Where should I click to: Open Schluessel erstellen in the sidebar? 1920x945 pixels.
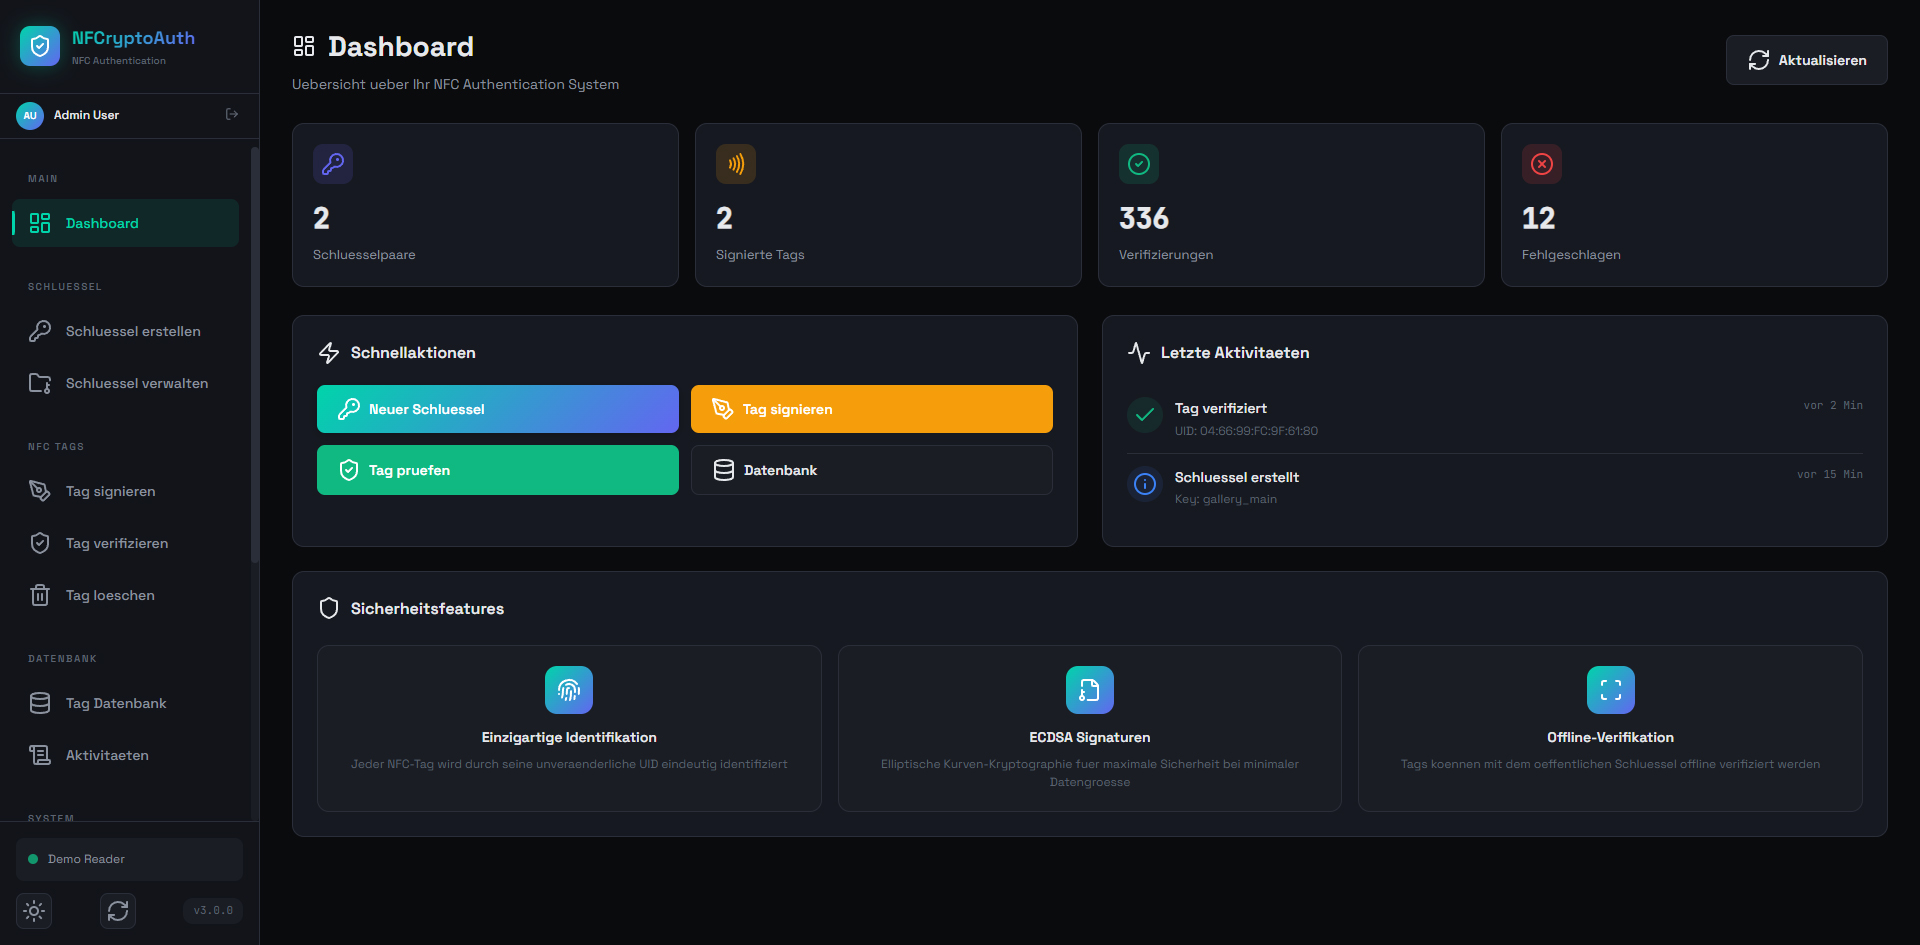pyautogui.click(x=132, y=331)
